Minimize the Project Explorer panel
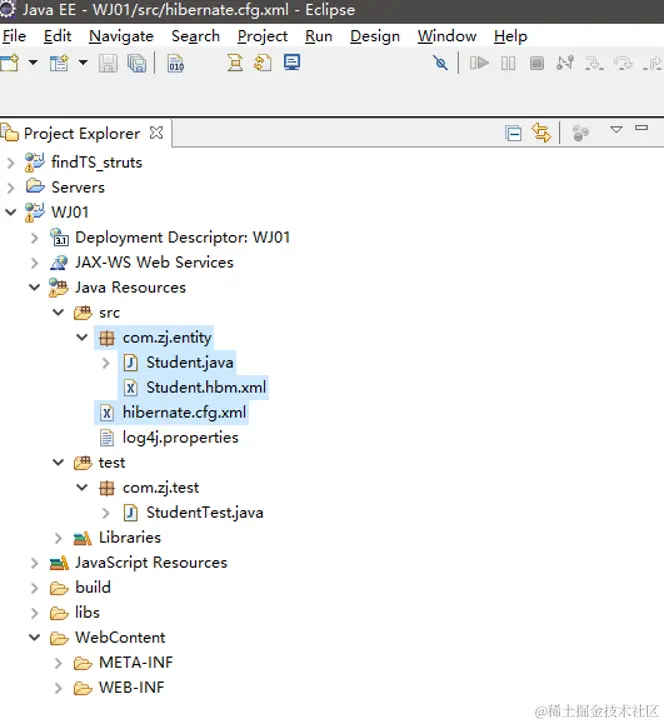This screenshot has height=724, width=664. tap(641, 128)
